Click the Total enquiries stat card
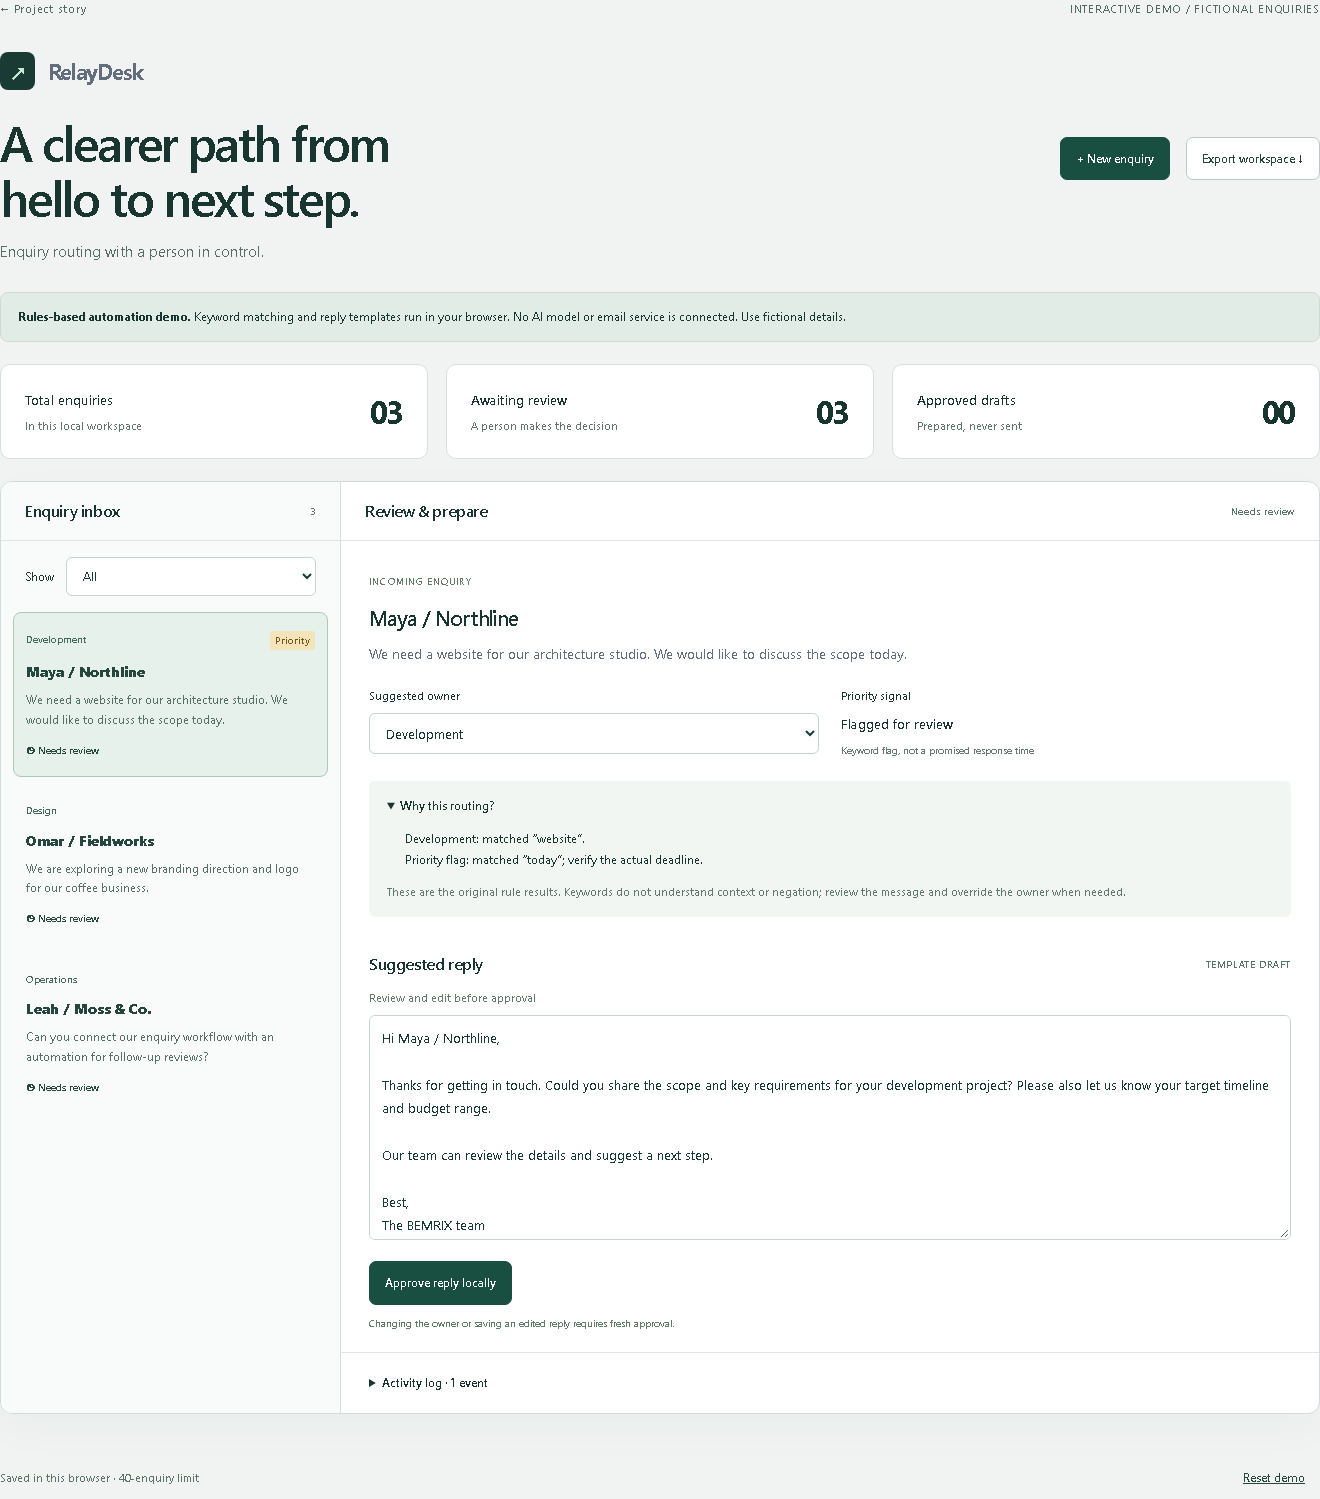This screenshot has width=1320, height=1499. [214, 411]
